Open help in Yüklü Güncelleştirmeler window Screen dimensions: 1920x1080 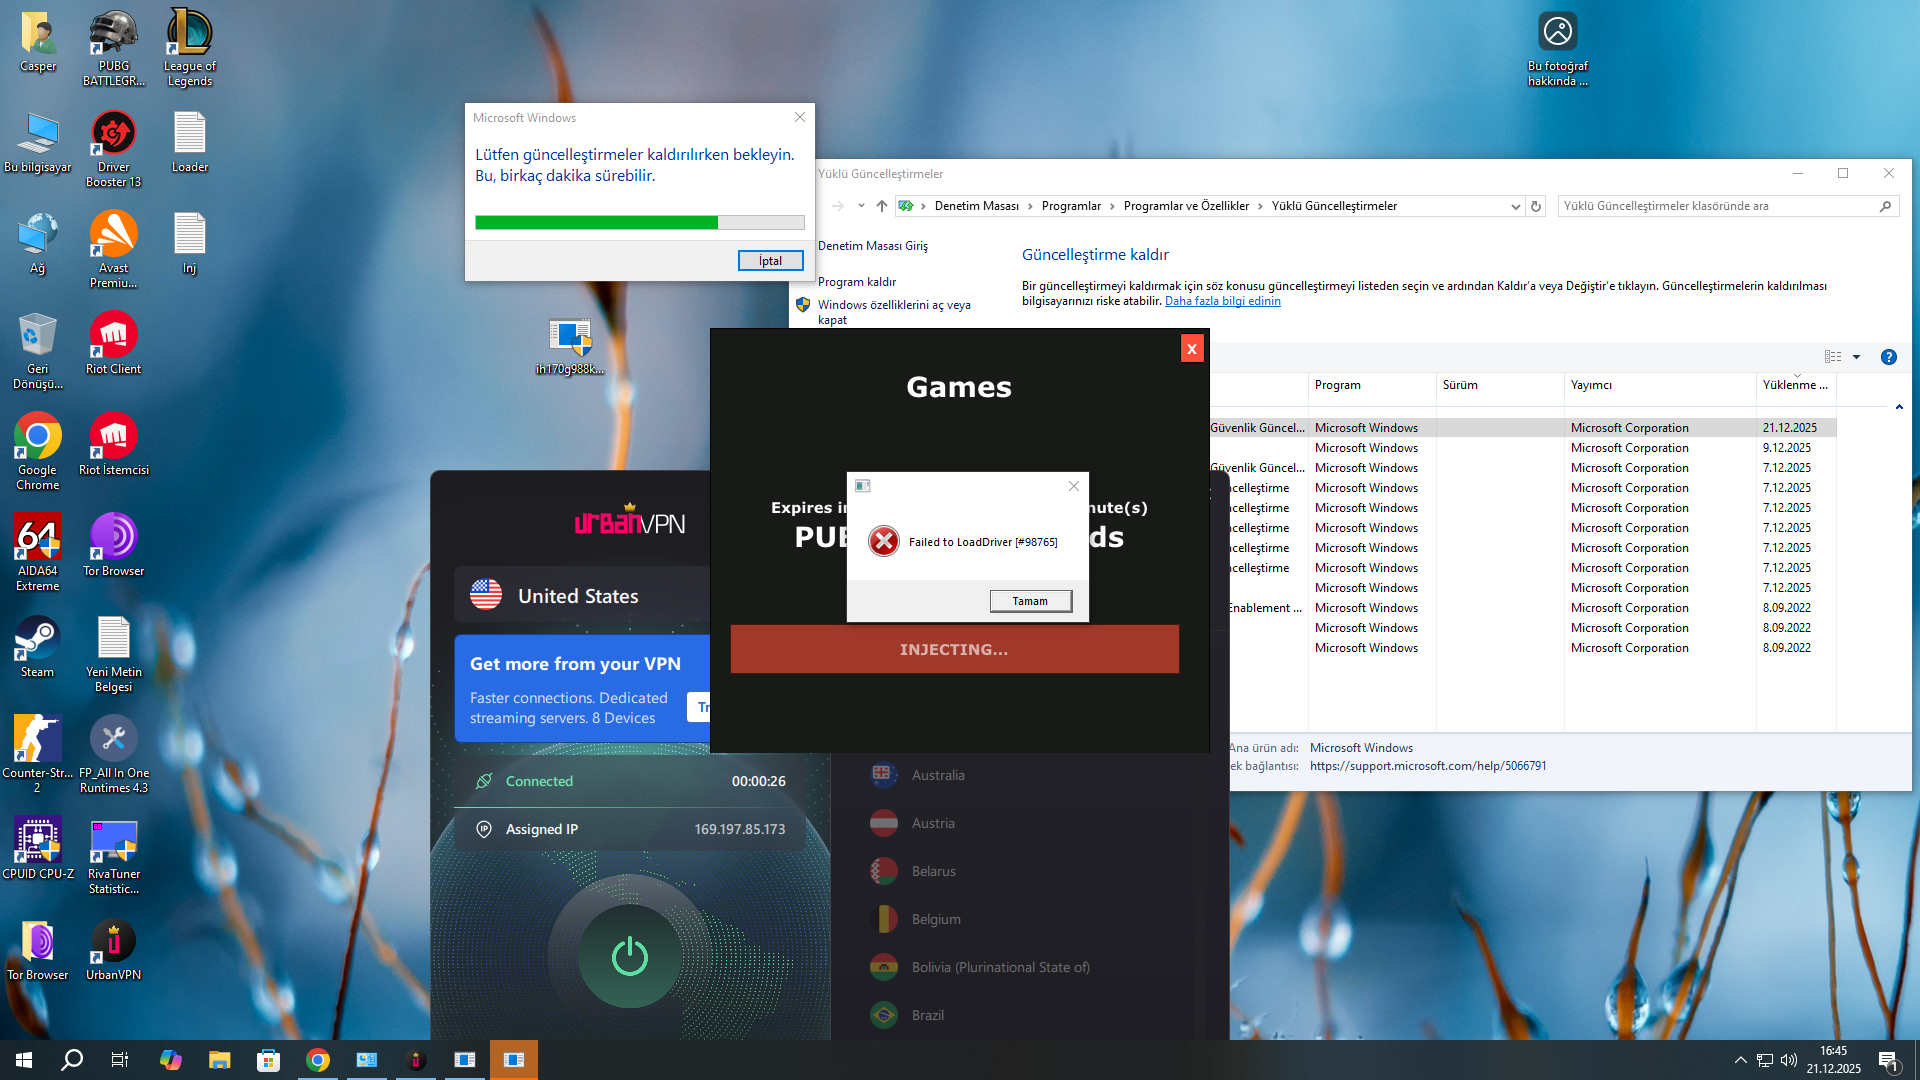[1889, 357]
